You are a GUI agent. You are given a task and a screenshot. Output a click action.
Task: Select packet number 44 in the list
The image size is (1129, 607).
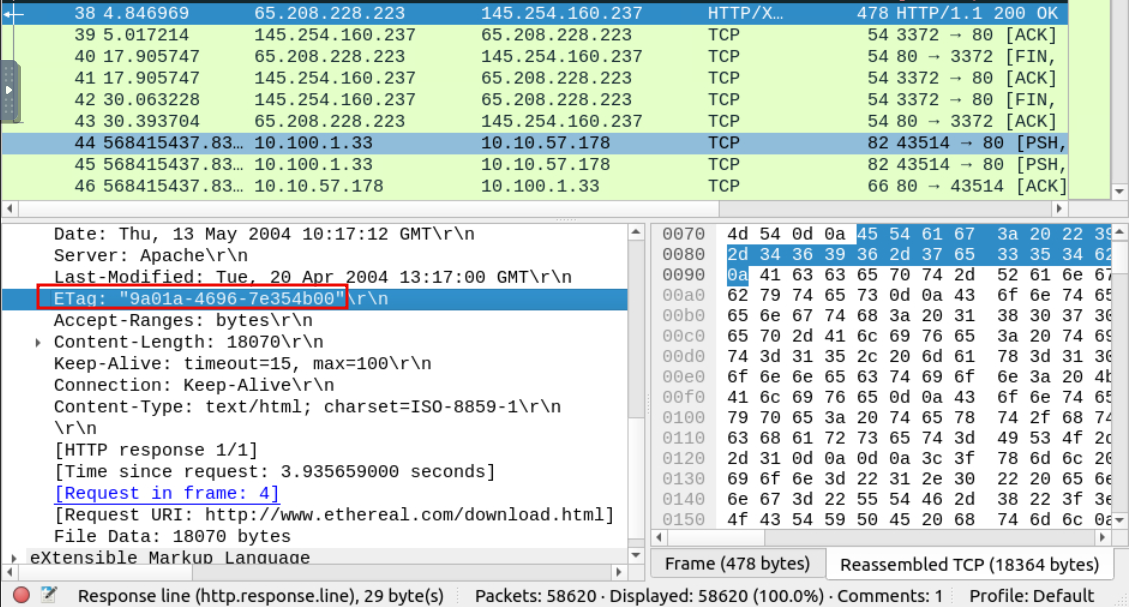[x=500, y=142]
